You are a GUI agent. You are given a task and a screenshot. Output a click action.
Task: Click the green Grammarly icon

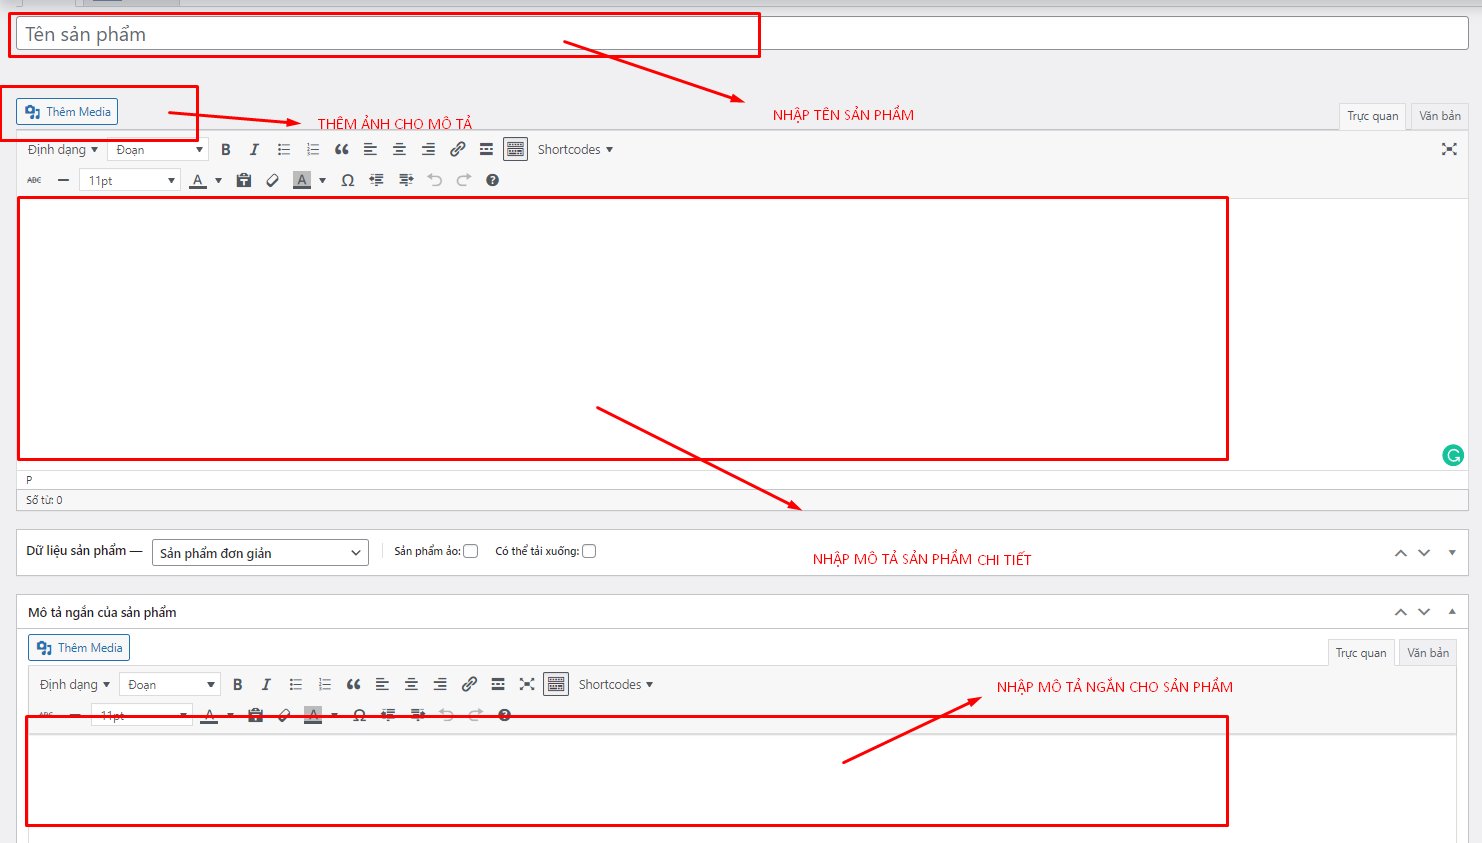1452,456
